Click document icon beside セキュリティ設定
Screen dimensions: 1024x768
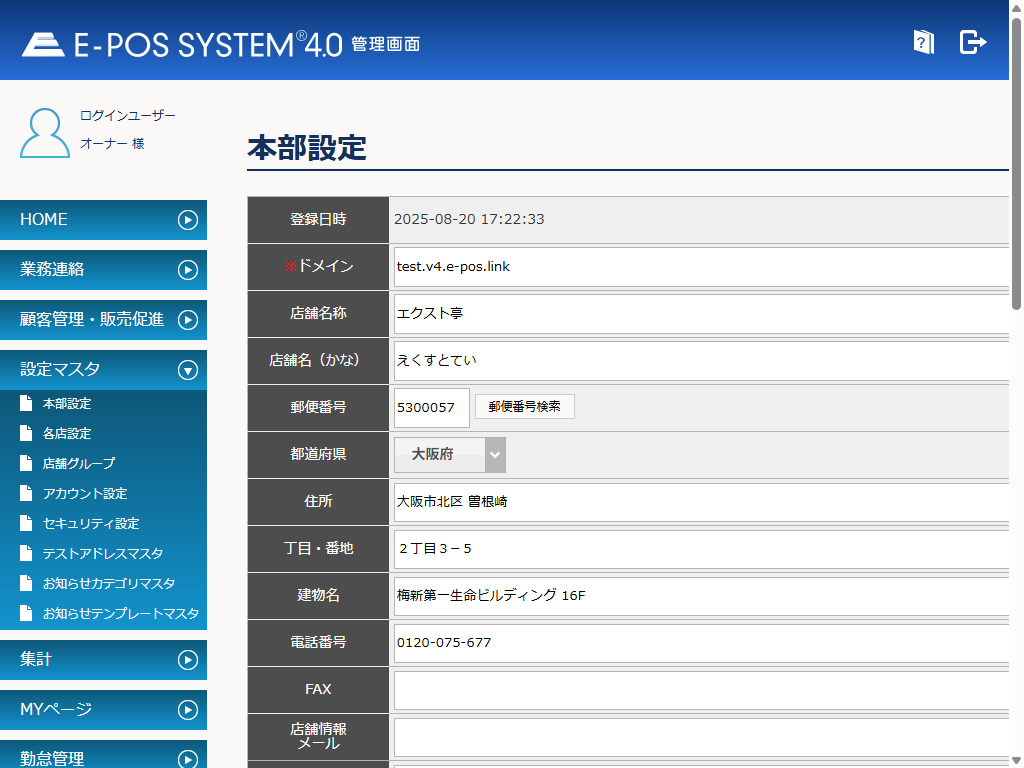point(26,524)
